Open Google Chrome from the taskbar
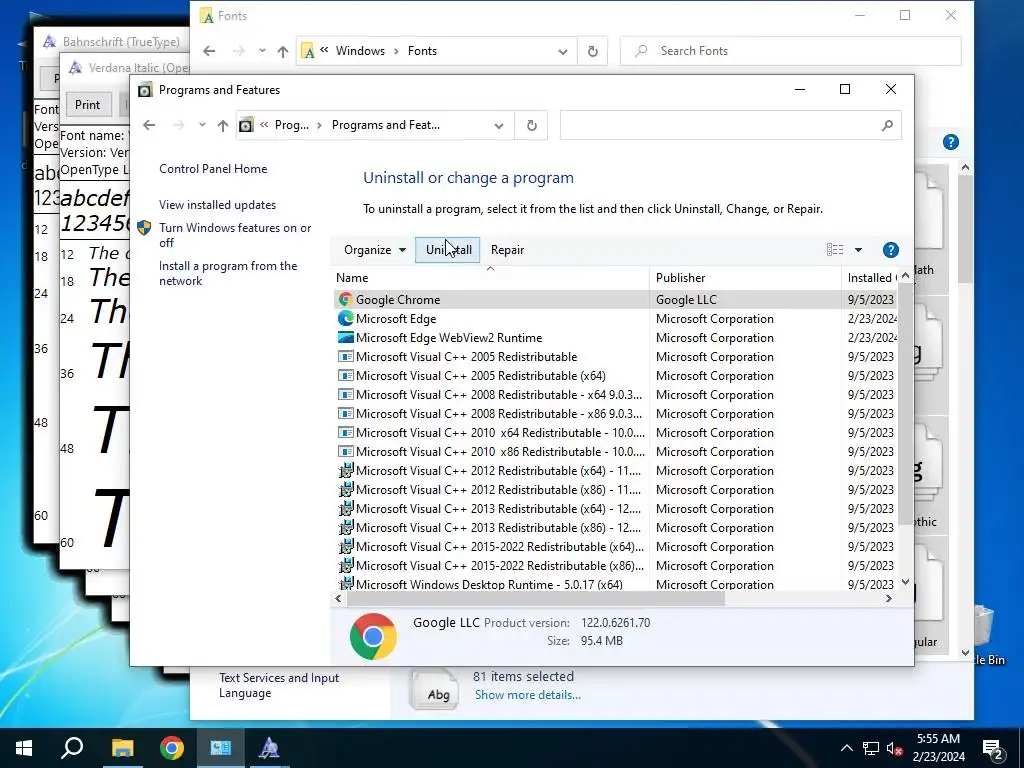 coord(172,748)
